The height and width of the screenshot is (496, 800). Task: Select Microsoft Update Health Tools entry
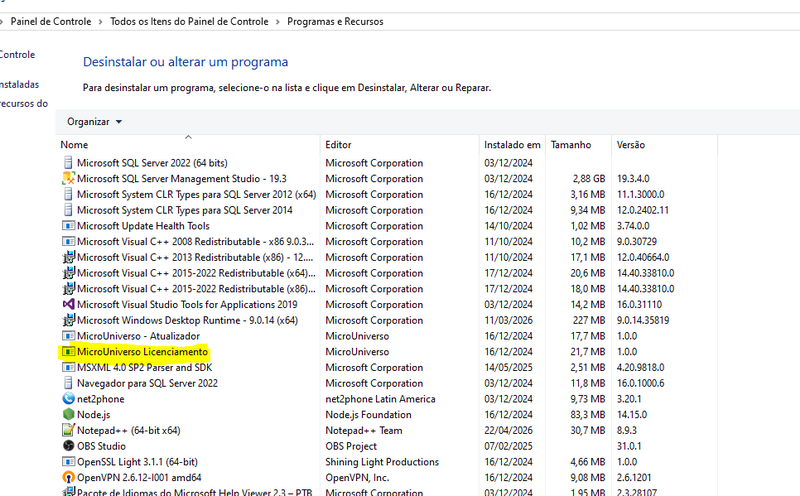tap(143, 226)
